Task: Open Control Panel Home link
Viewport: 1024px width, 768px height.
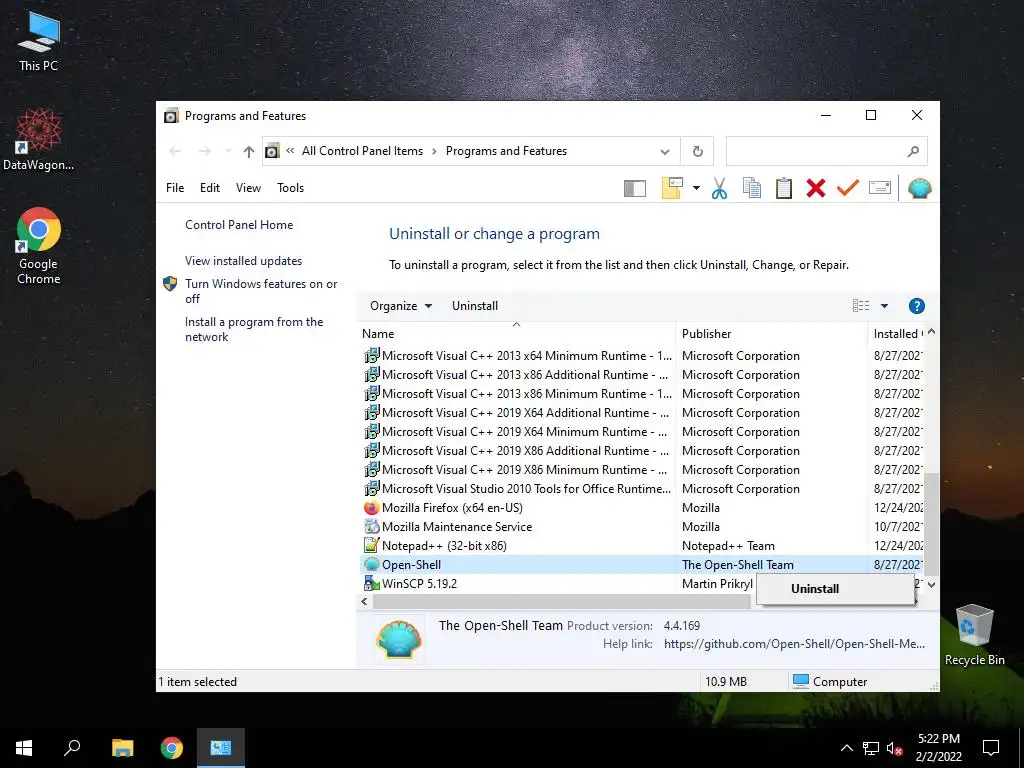Action: coord(239,225)
